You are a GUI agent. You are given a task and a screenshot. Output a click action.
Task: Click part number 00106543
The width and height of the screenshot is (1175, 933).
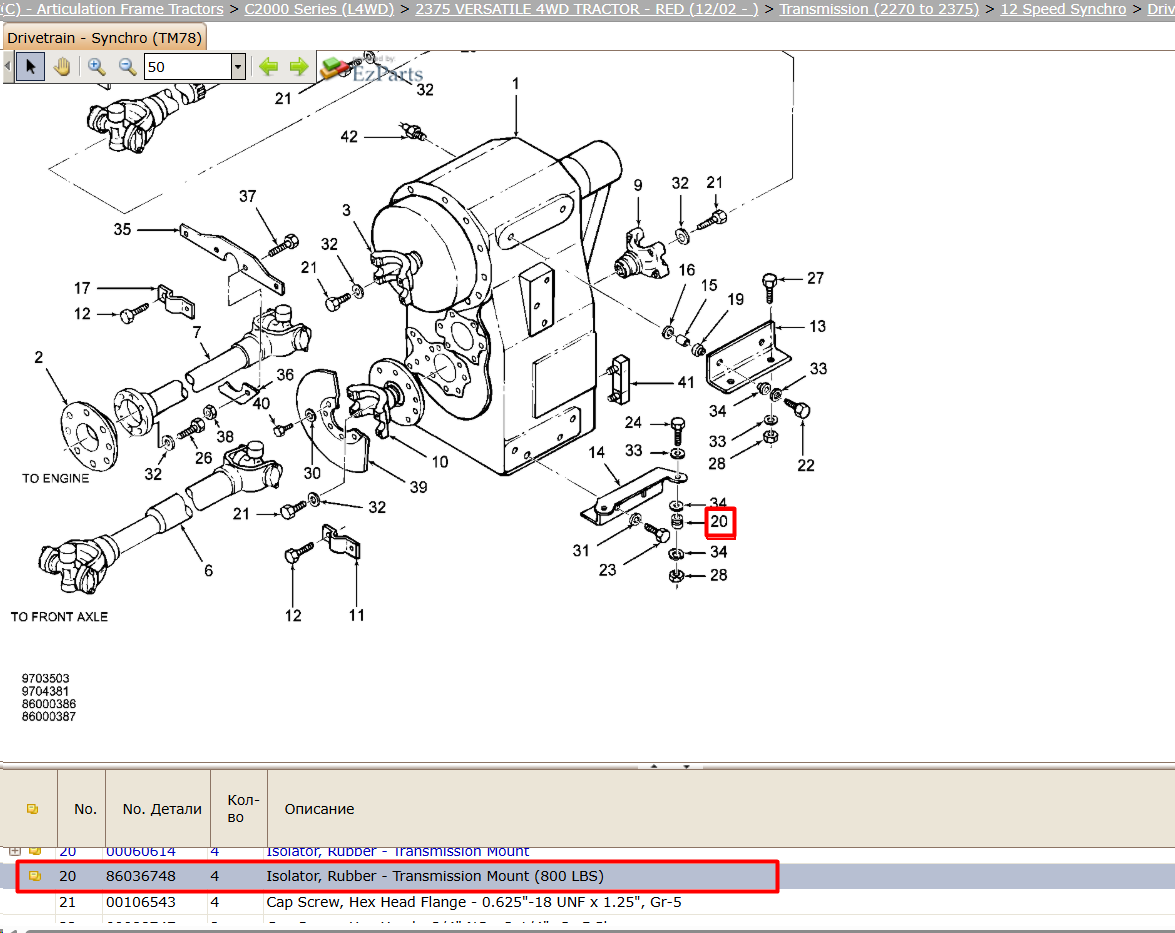141,902
